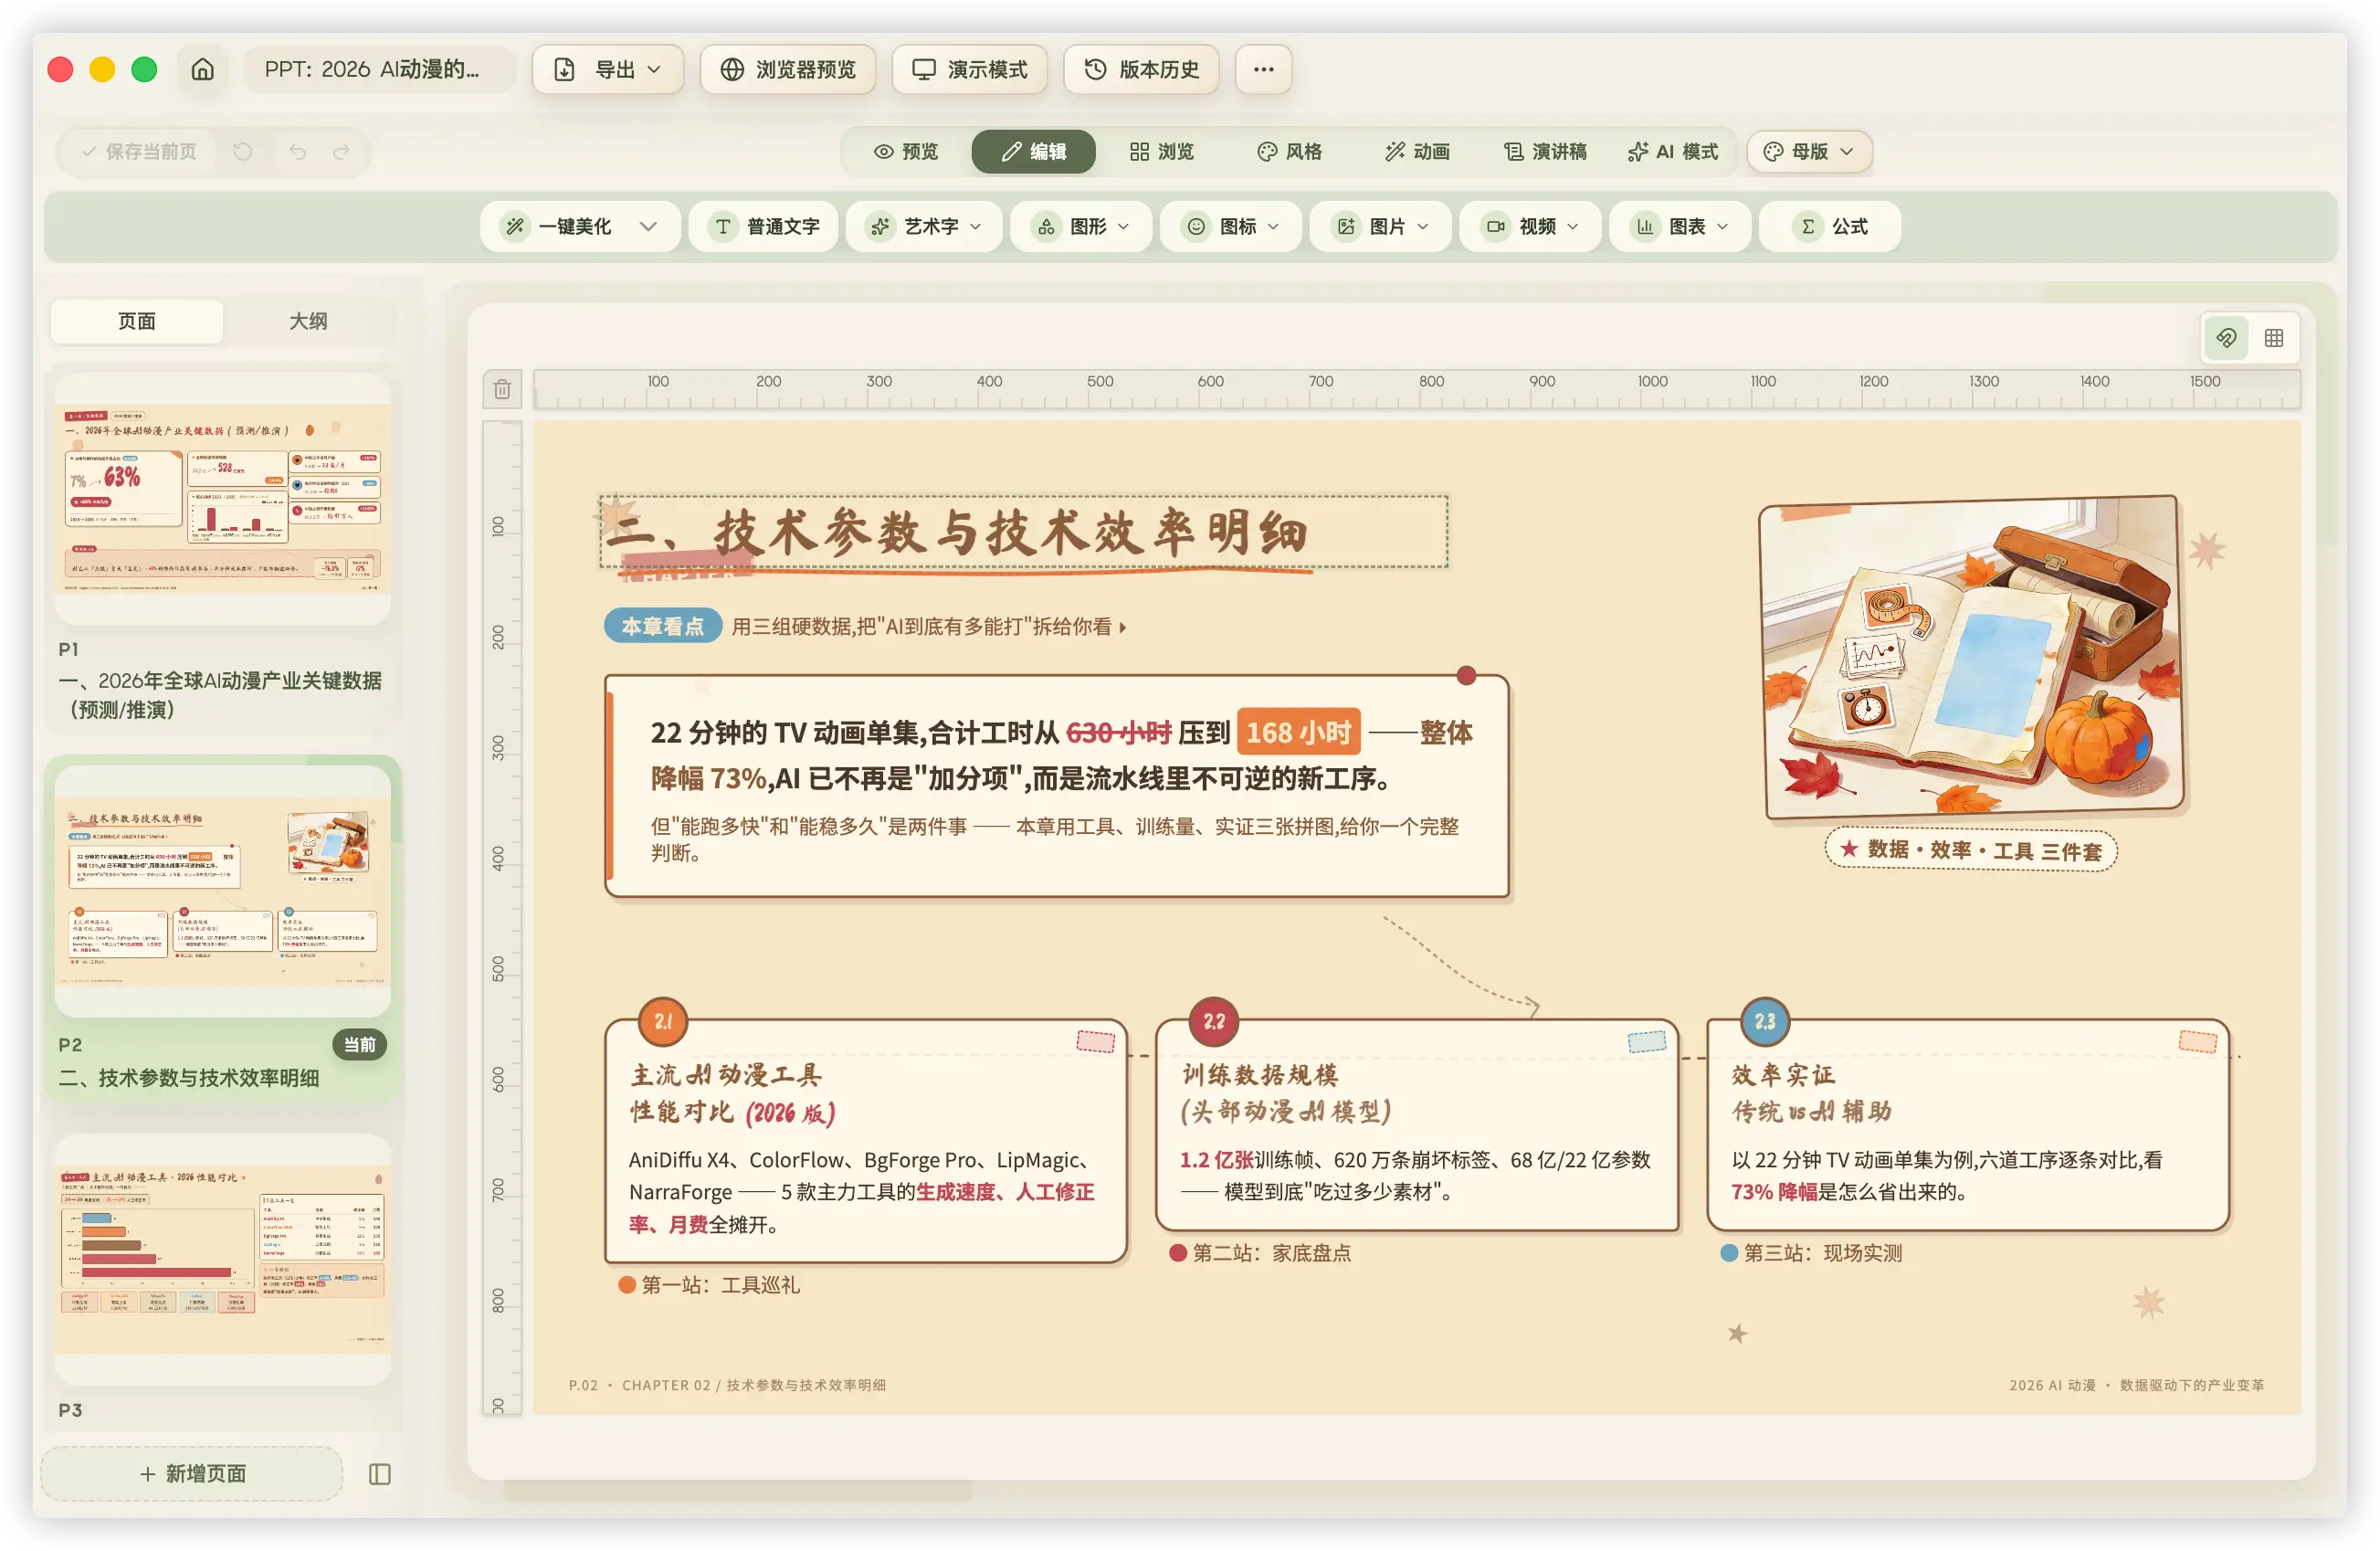Select the slide title 技术参数与技术效率明细
This screenshot has height=1551, width=2380.
point(1024,532)
